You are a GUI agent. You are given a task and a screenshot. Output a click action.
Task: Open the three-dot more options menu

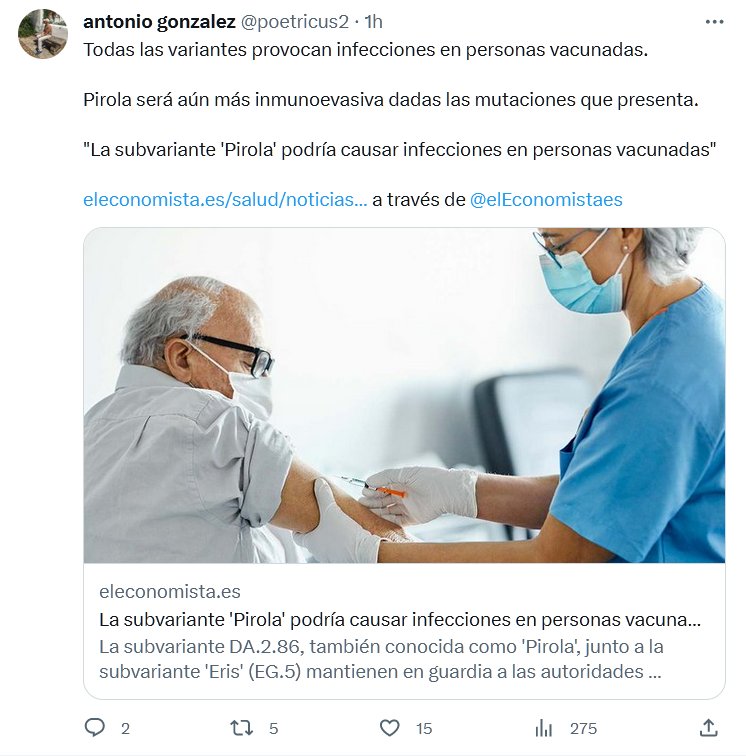(714, 22)
